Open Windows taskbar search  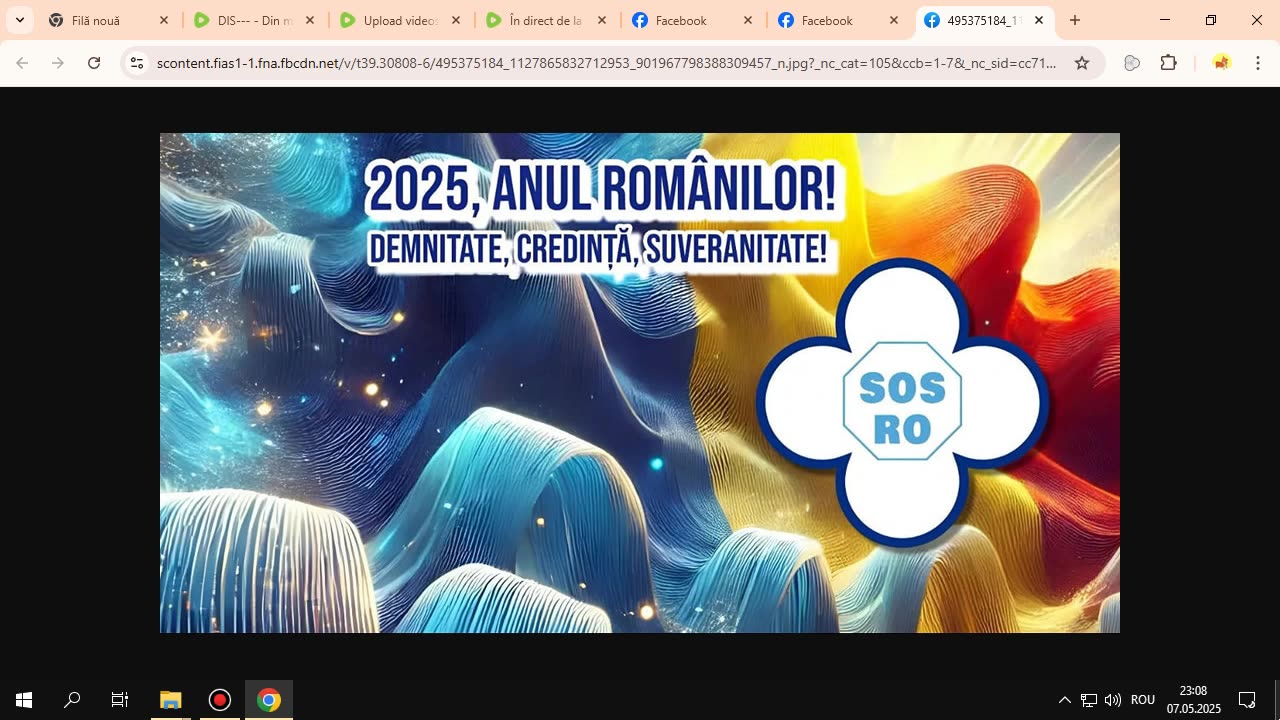(72, 700)
